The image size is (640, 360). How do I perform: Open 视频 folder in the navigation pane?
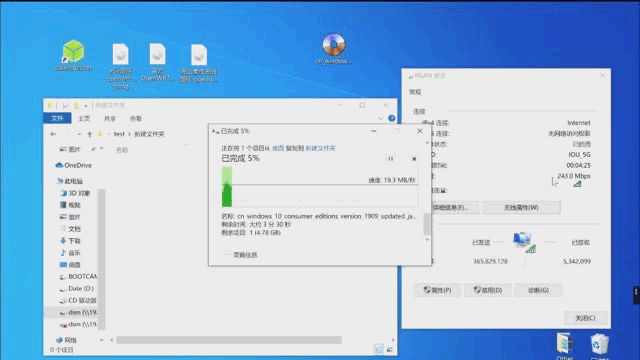point(70,205)
